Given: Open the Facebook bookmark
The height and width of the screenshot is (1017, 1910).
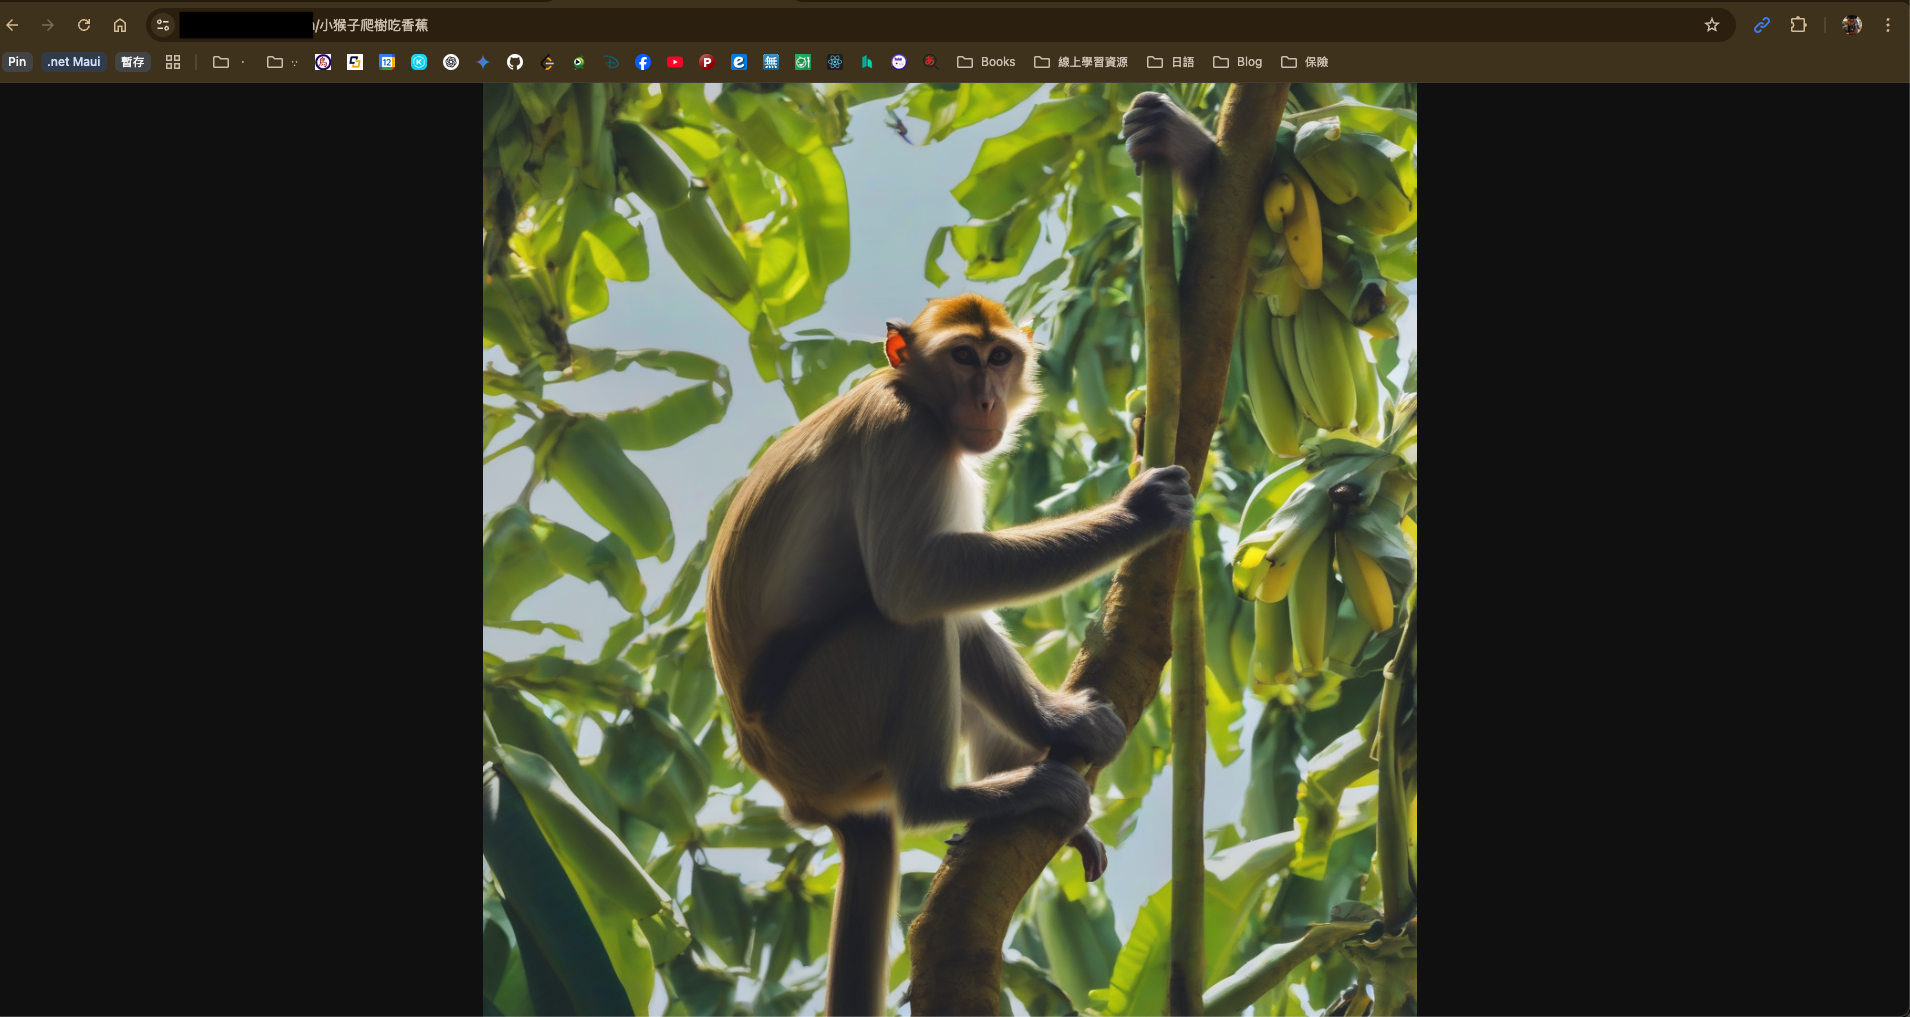Looking at the screenshot, I should coord(643,62).
